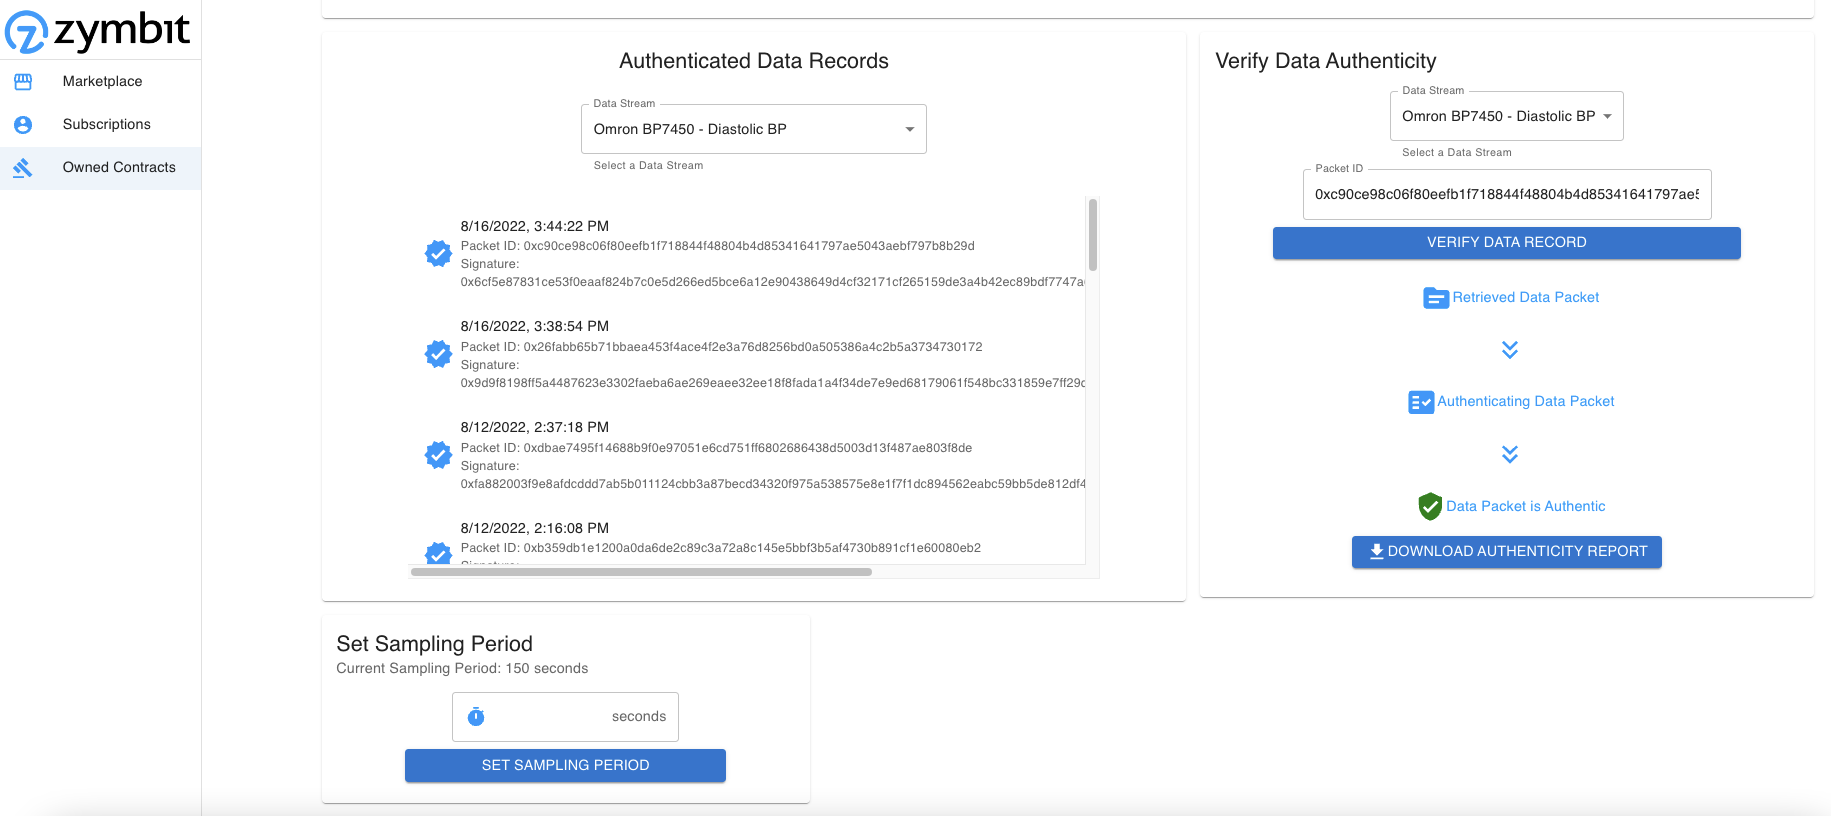Image resolution: width=1831 pixels, height=816 pixels.
Task: Click Authenticating Data Packet label
Action: 1525,401
